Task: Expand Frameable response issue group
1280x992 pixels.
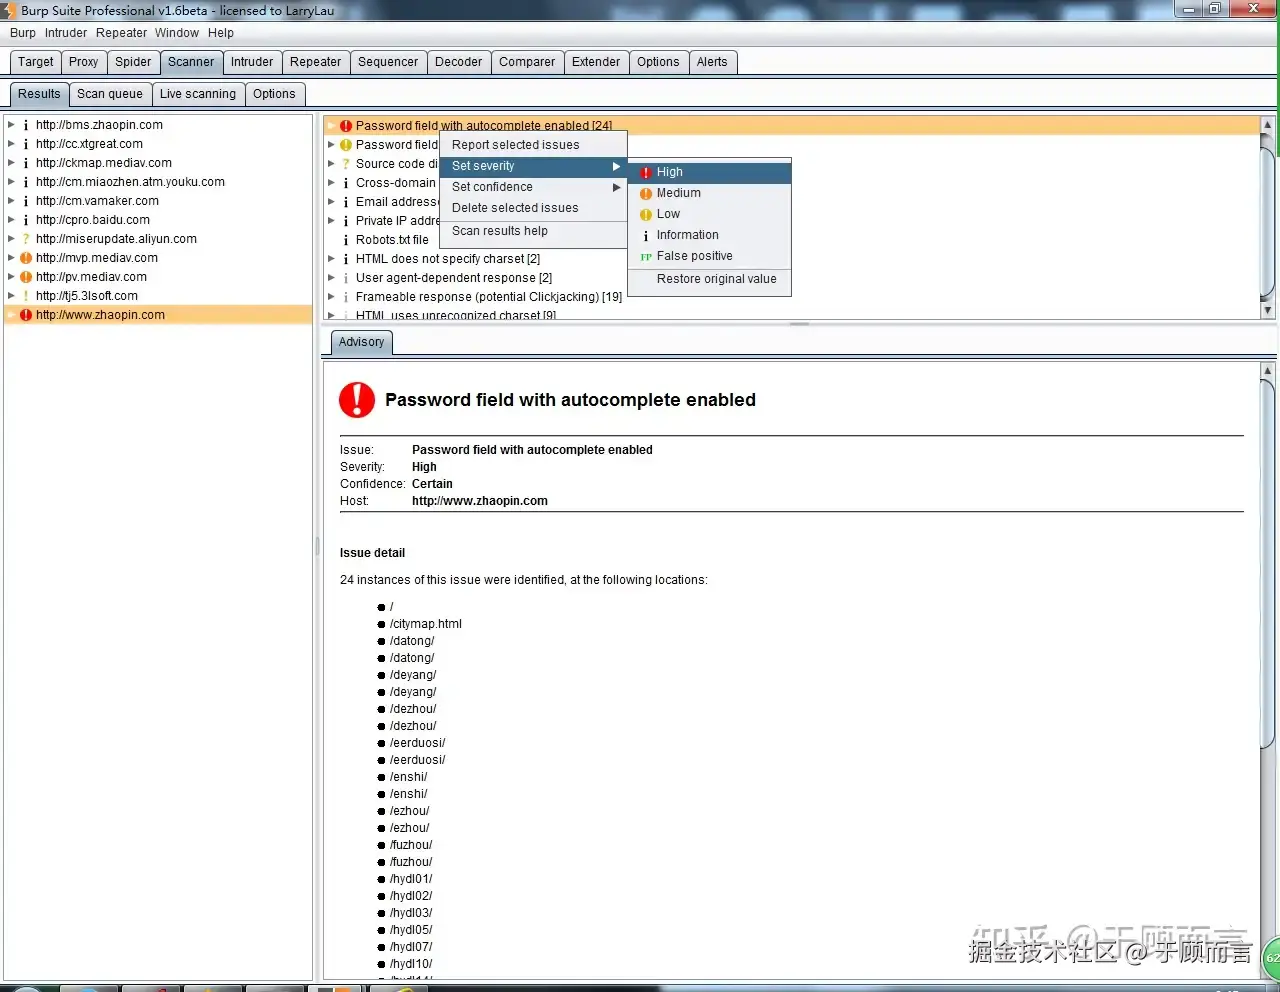Action: pos(332,297)
